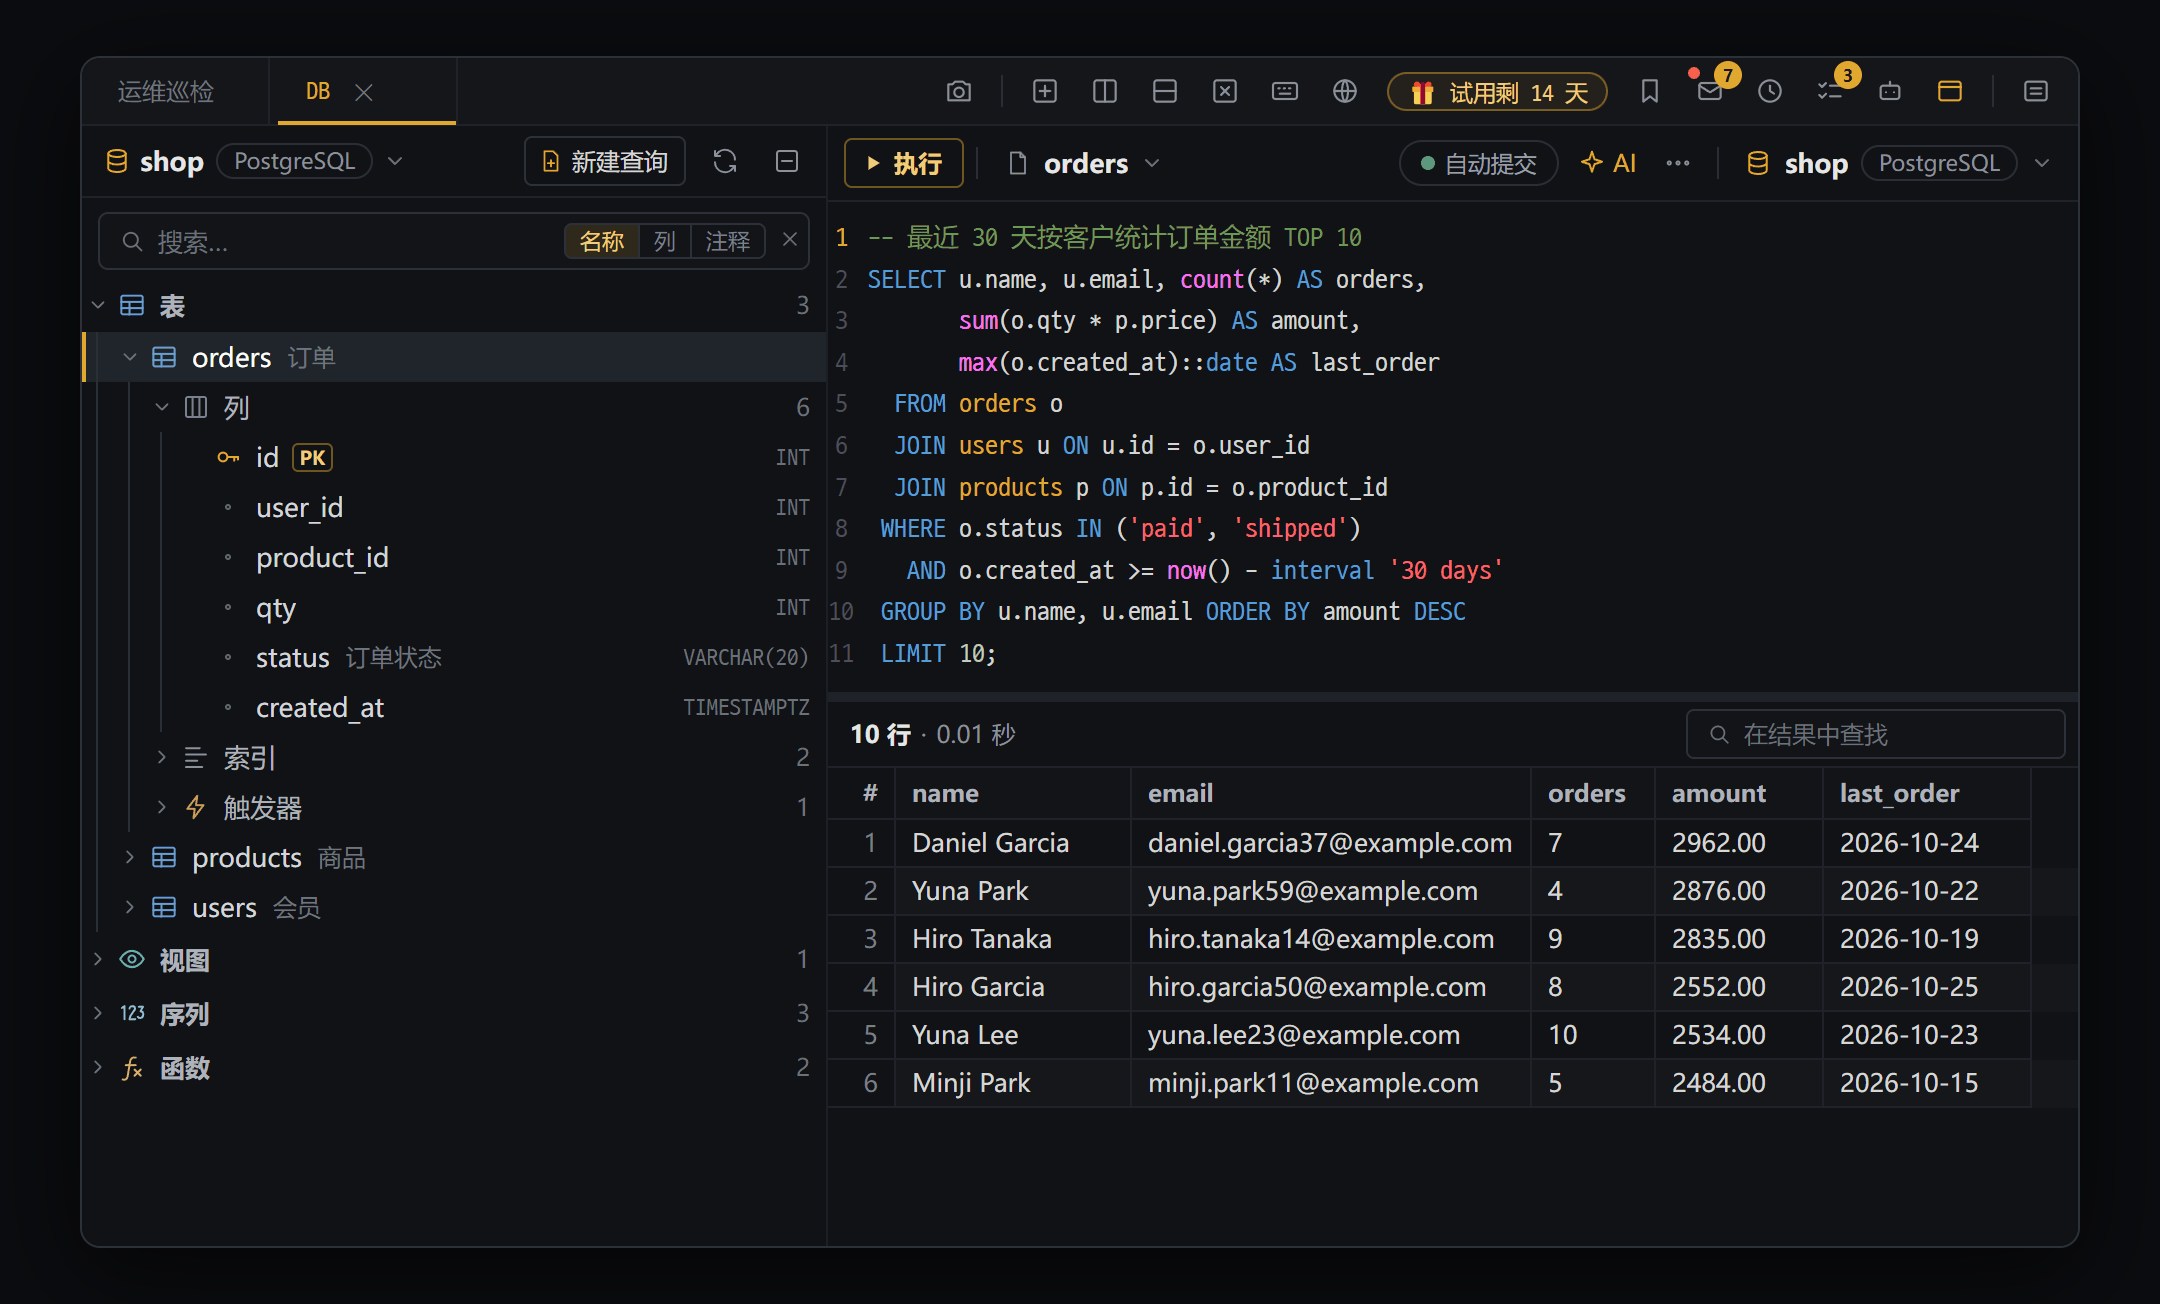Close the DB tab

tap(364, 92)
